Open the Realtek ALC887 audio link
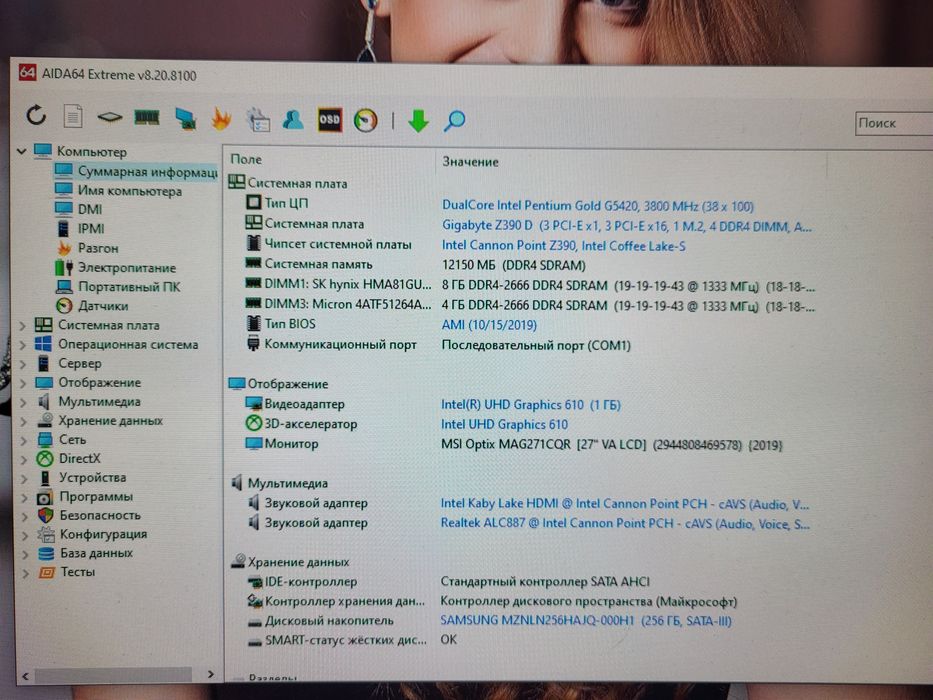933x700 pixels. tap(625, 524)
